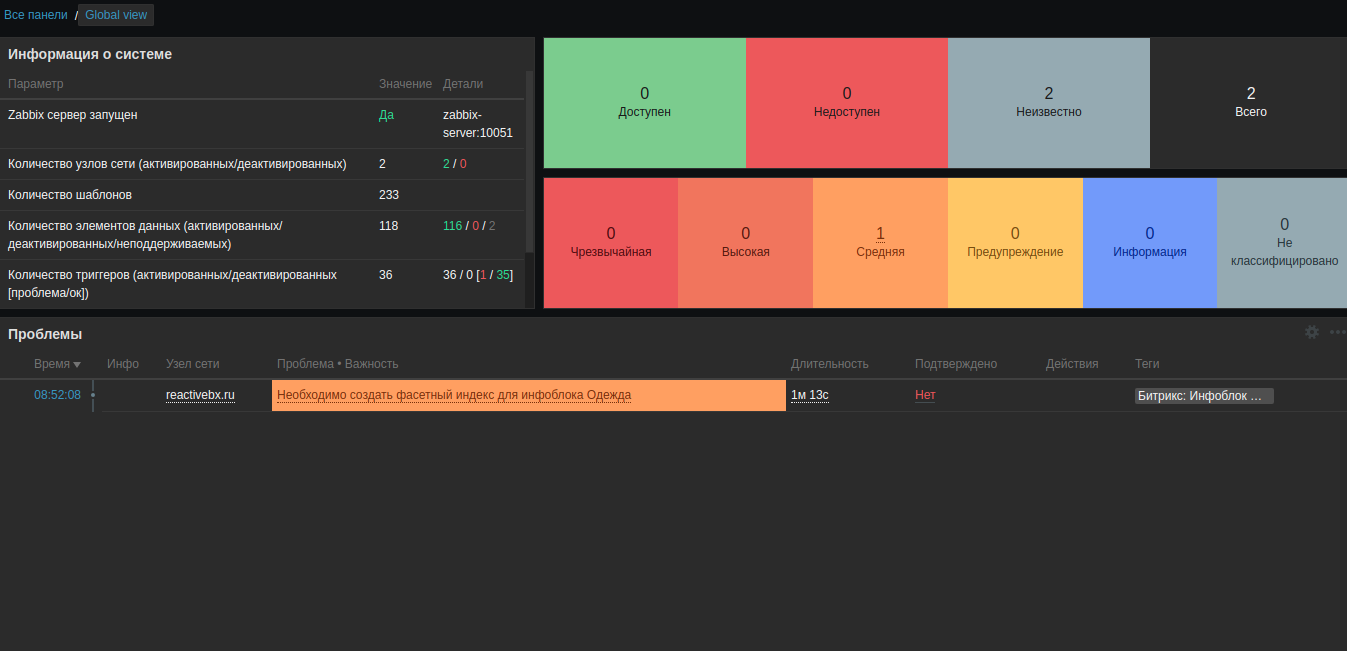Screen dimensions: 1347x651
Task: Click the yellow Предупреждение severity tile
Action: click(x=1015, y=243)
